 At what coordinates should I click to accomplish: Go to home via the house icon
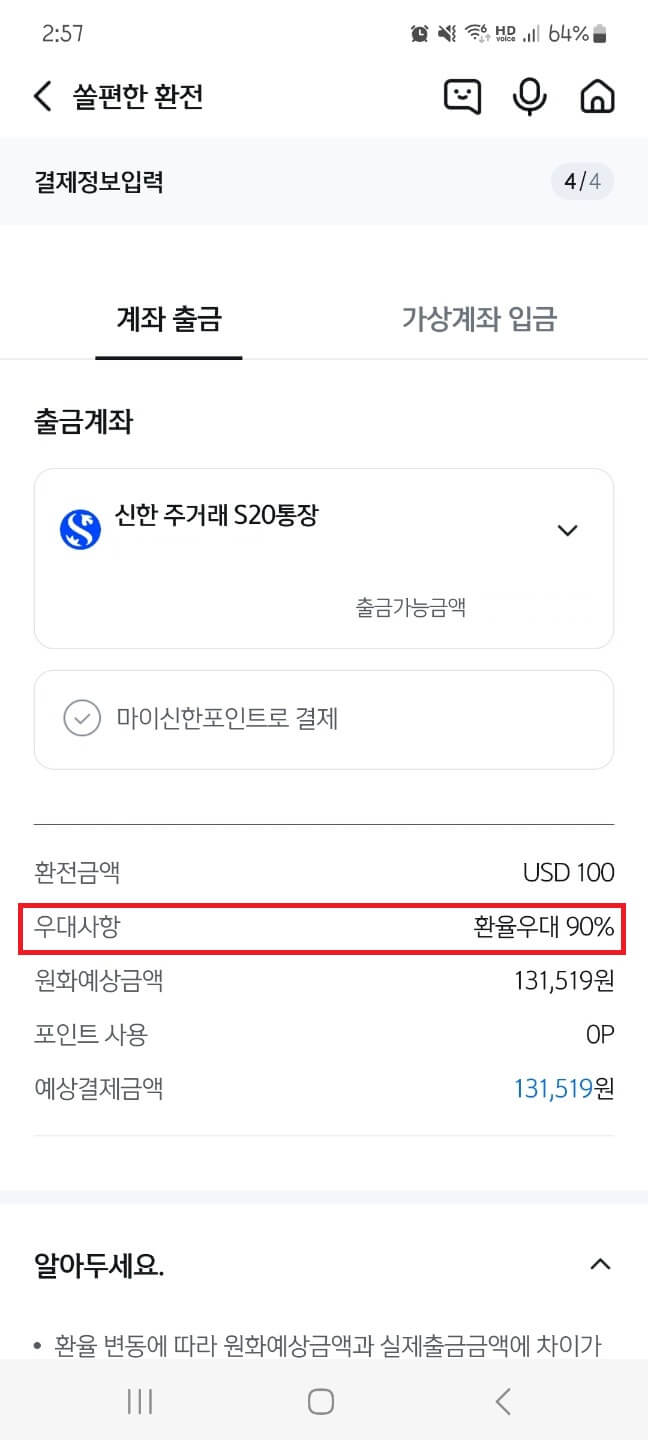coord(596,96)
